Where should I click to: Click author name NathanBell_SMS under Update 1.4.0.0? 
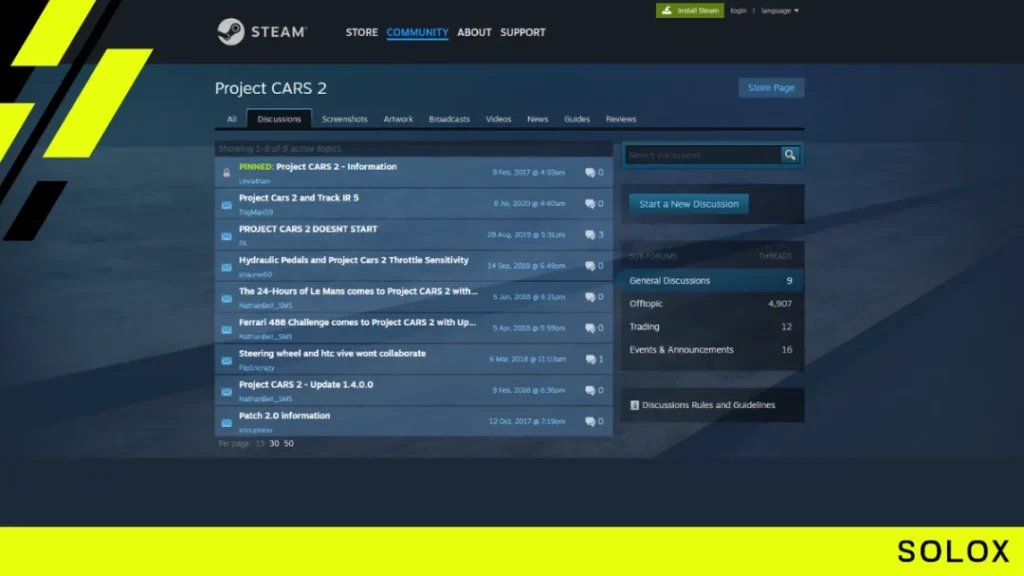point(265,399)
